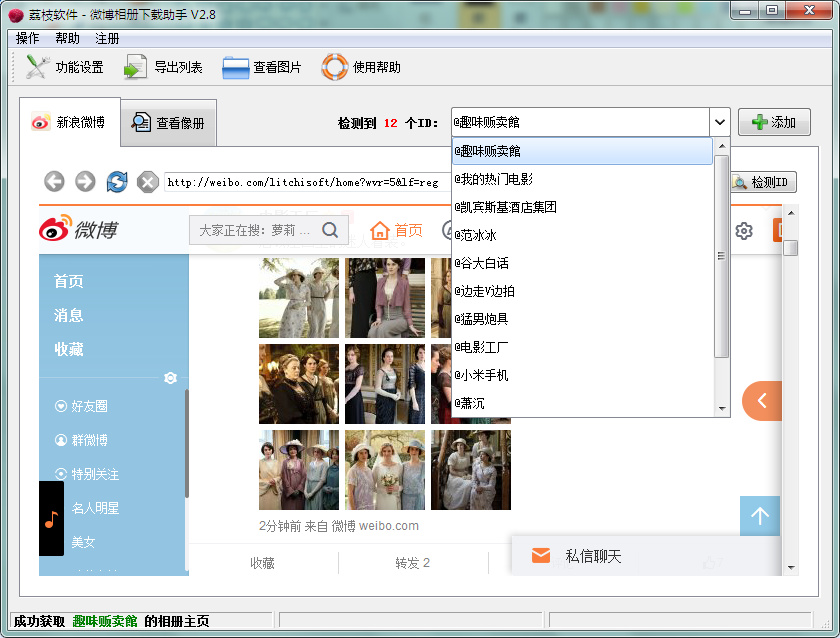Click 导出列表 export list icon
840x638 pixels.
(163, 68)
